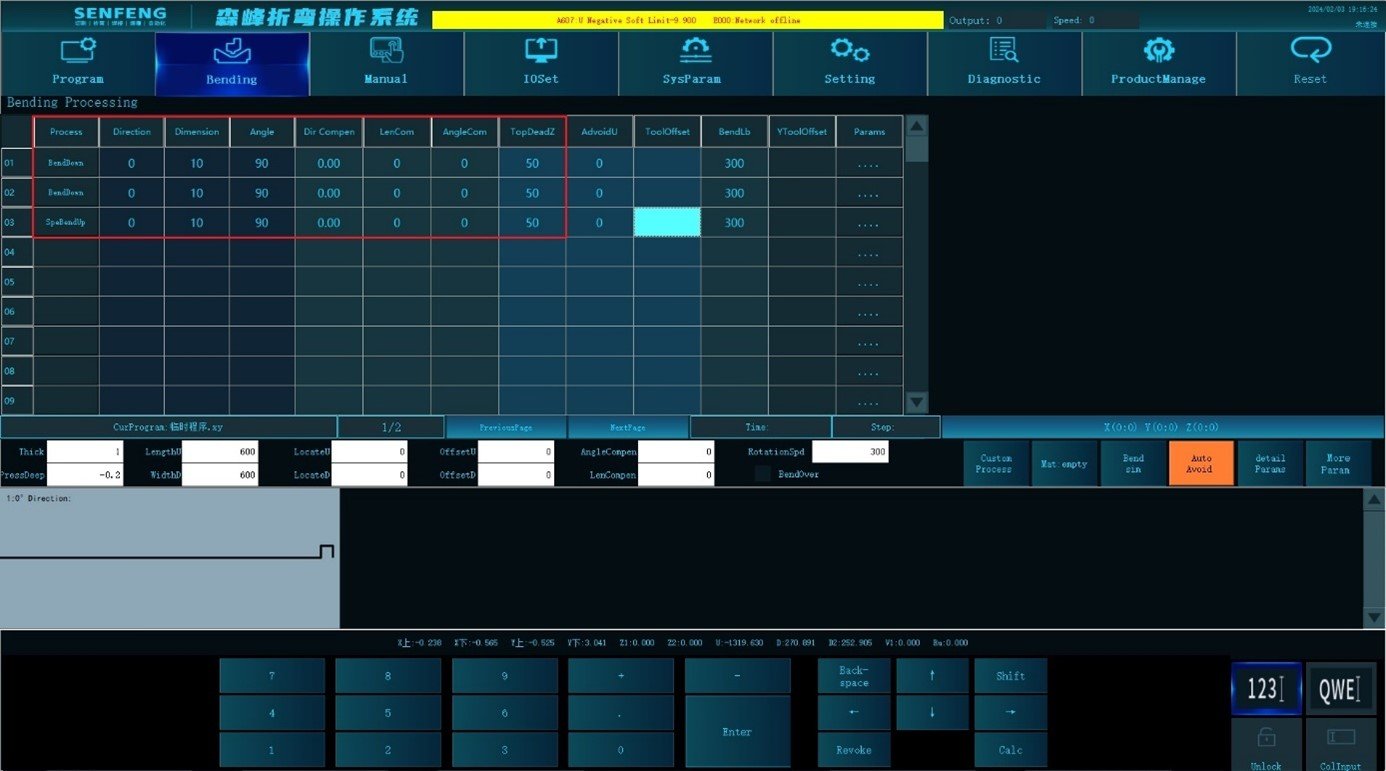The image size is (1386, 771).
Task: Click the Unlock icon
Action: click(x=1266, y=745)
